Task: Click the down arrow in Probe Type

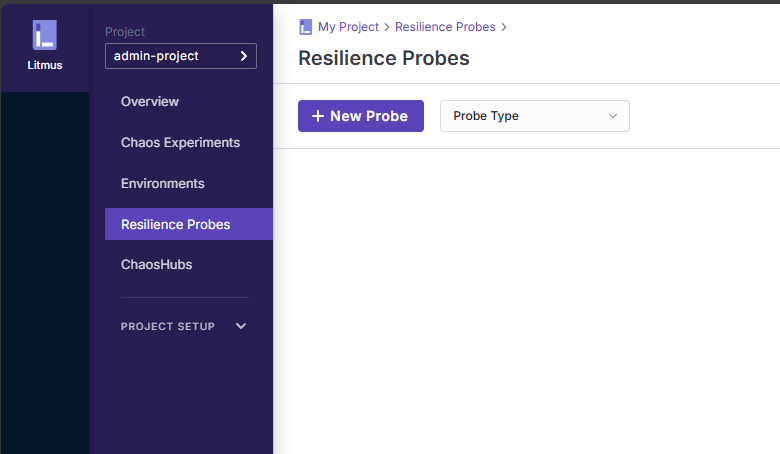Action: click(x=613, y=116)
